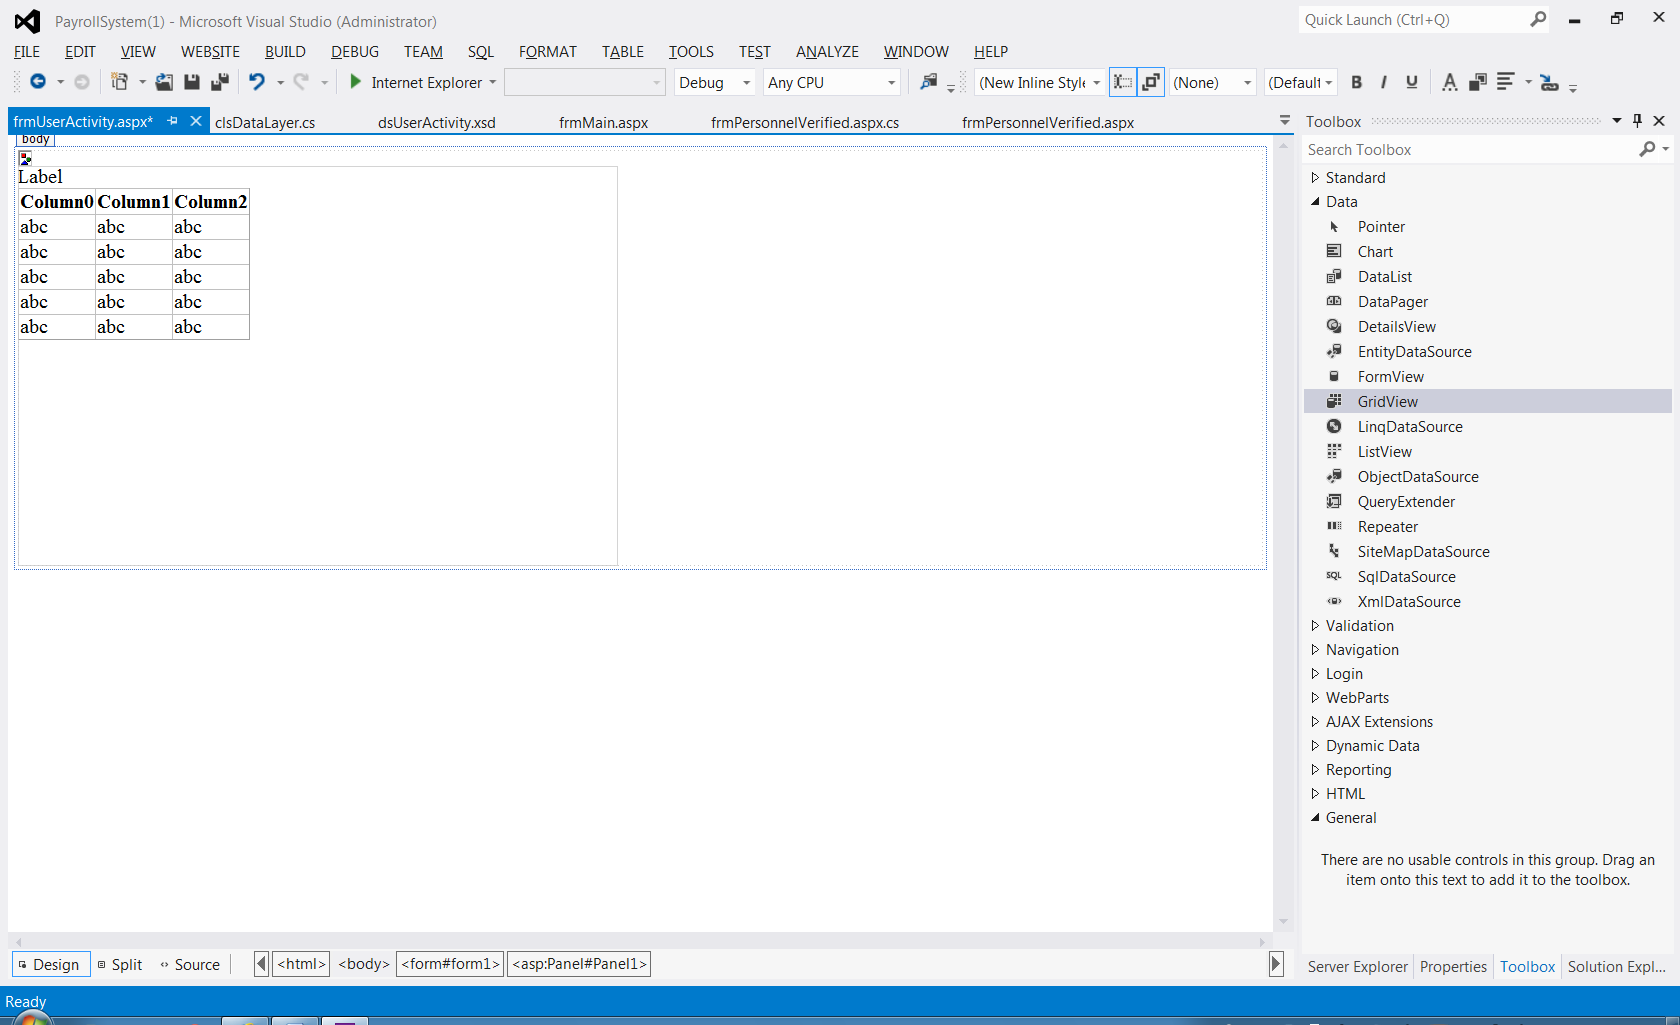Viewport: 1680px width, 1025px height.
Task: Pin the frmUserActivity.aspx tab
Action: 172,121
